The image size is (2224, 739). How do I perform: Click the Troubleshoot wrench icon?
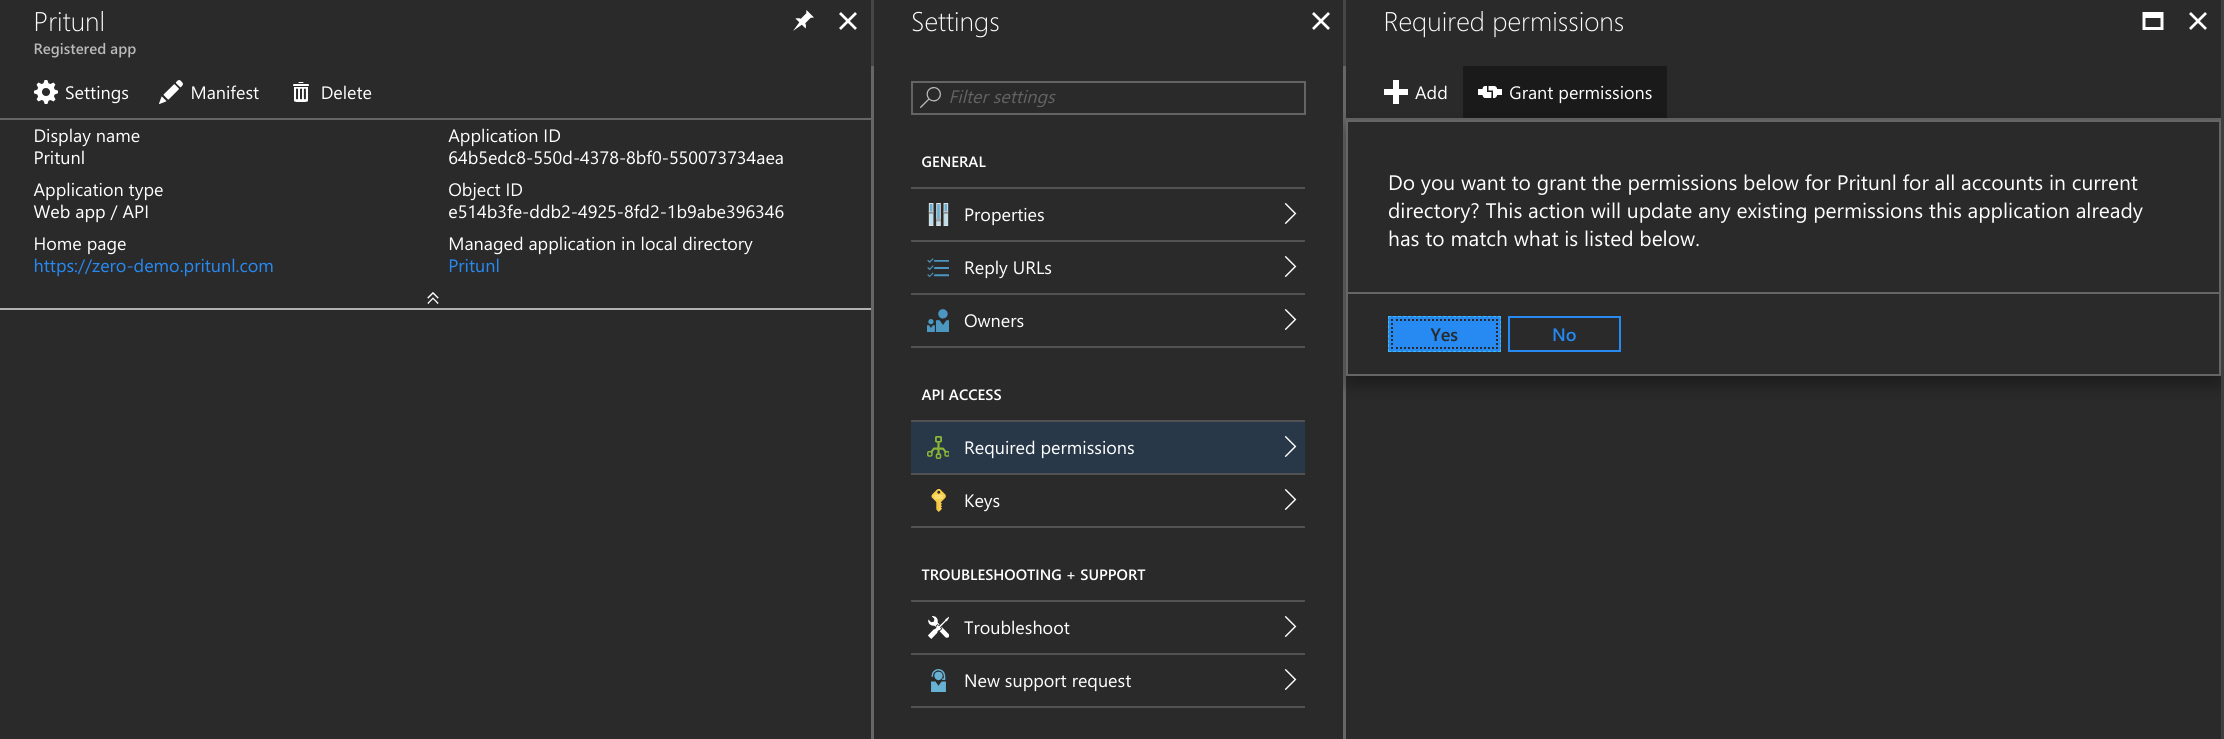coord(938,627)
